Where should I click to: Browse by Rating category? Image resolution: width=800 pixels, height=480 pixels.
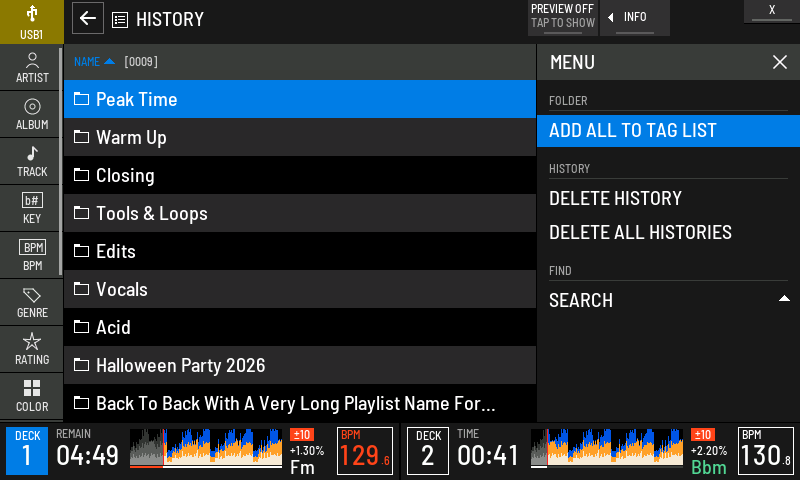[32, 349]
